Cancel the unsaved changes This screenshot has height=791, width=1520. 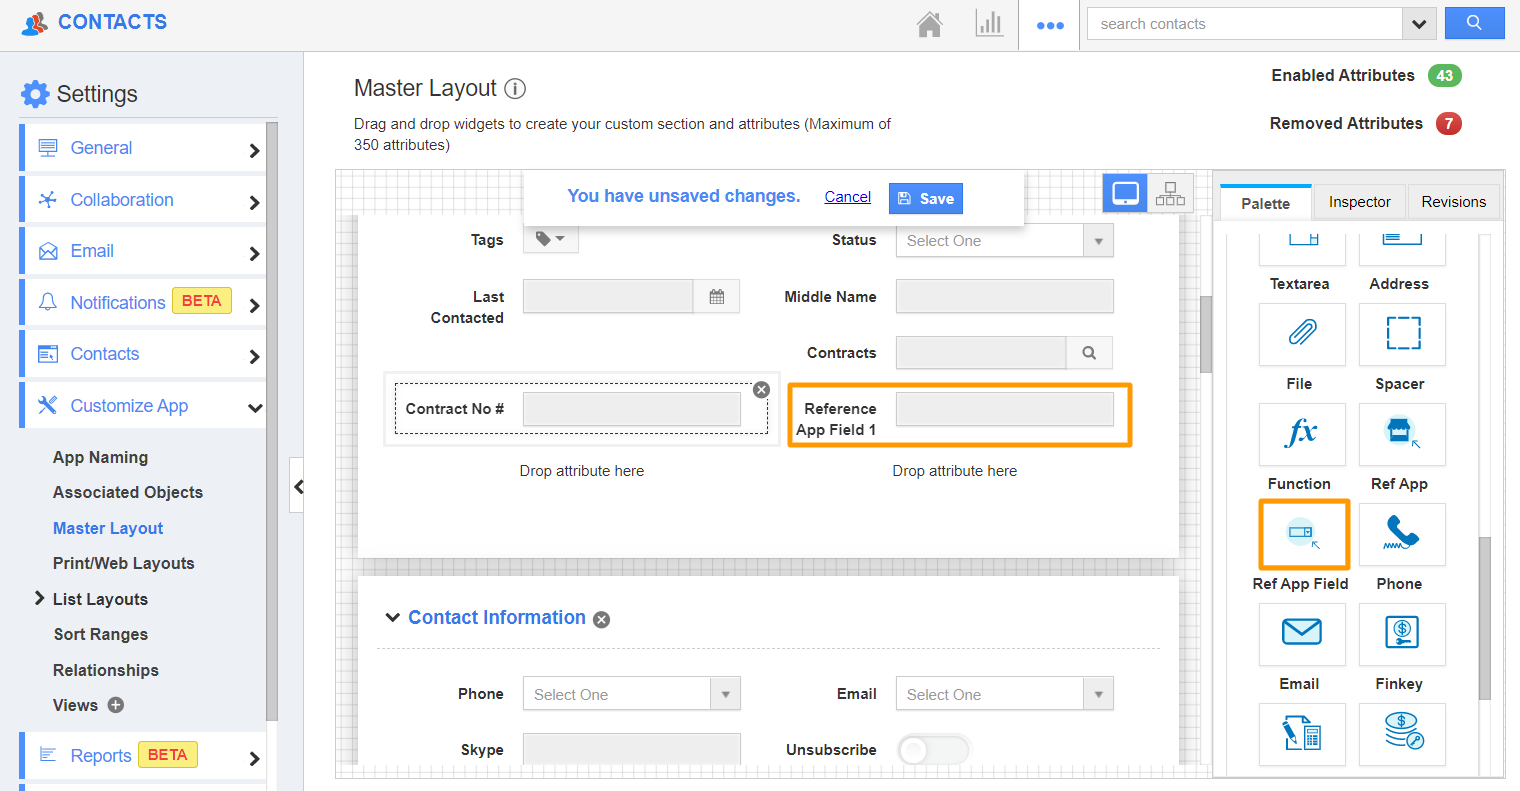(847, 196)
